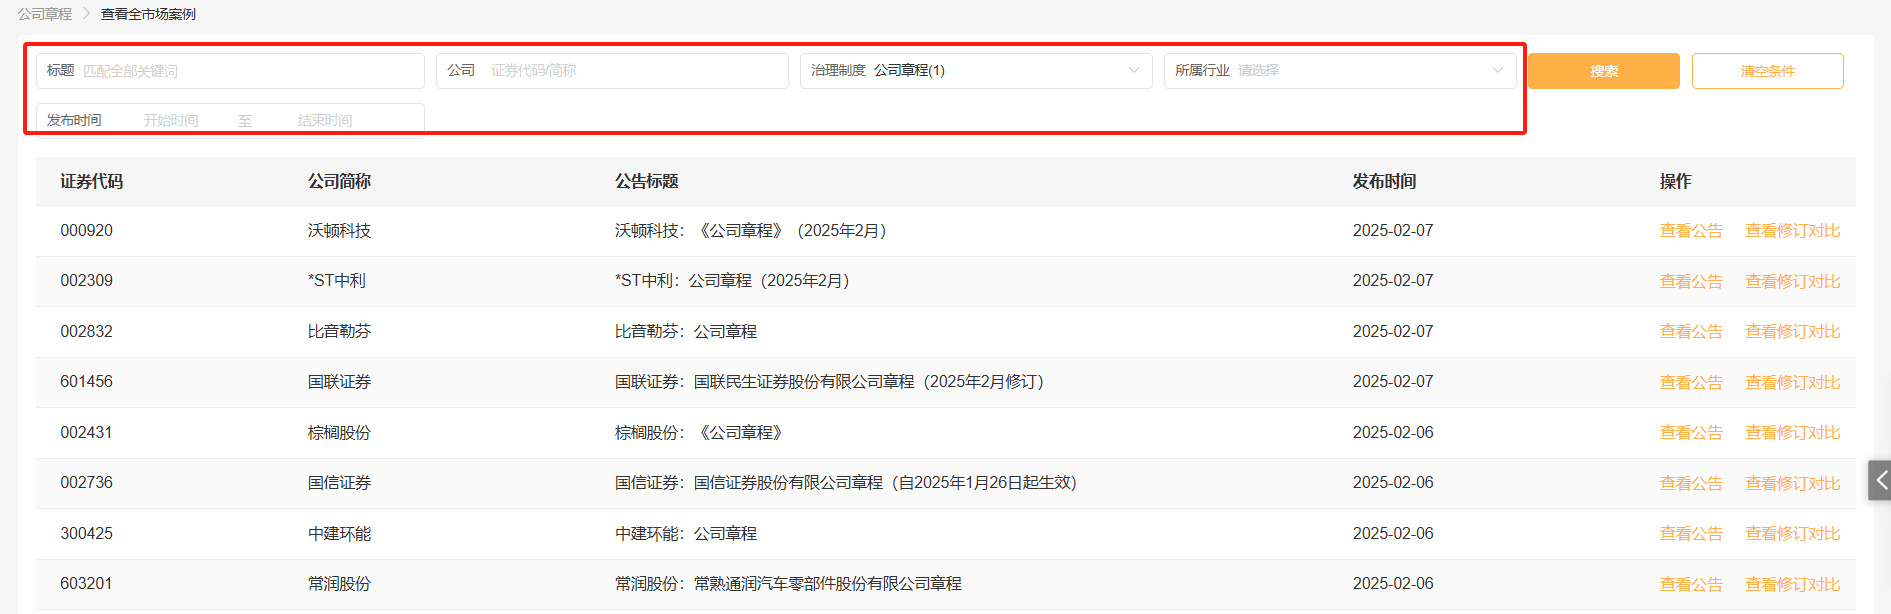
Task: Click the 操作 column header
Action: click(x=1675, y=181)
